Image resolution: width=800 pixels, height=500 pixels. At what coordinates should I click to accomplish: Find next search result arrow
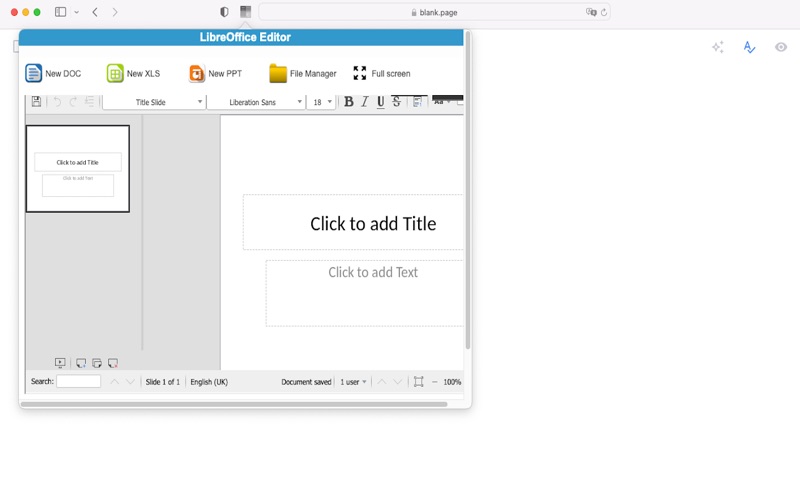point(130,382)
